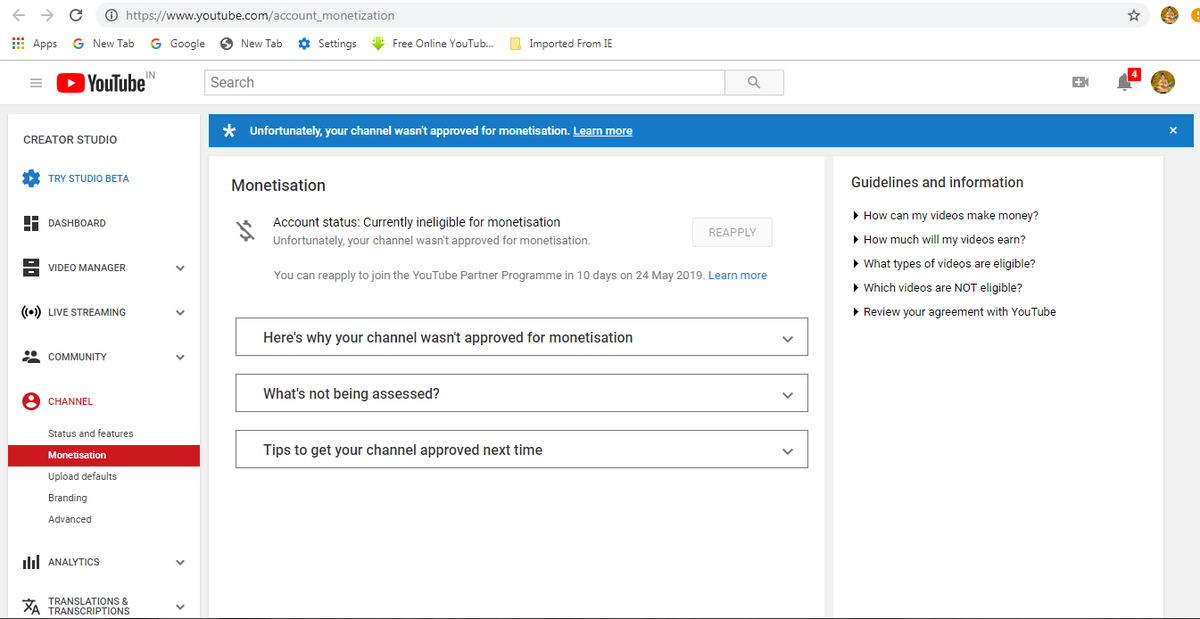Open Upload defaults submenu item

tap(82, 477)
